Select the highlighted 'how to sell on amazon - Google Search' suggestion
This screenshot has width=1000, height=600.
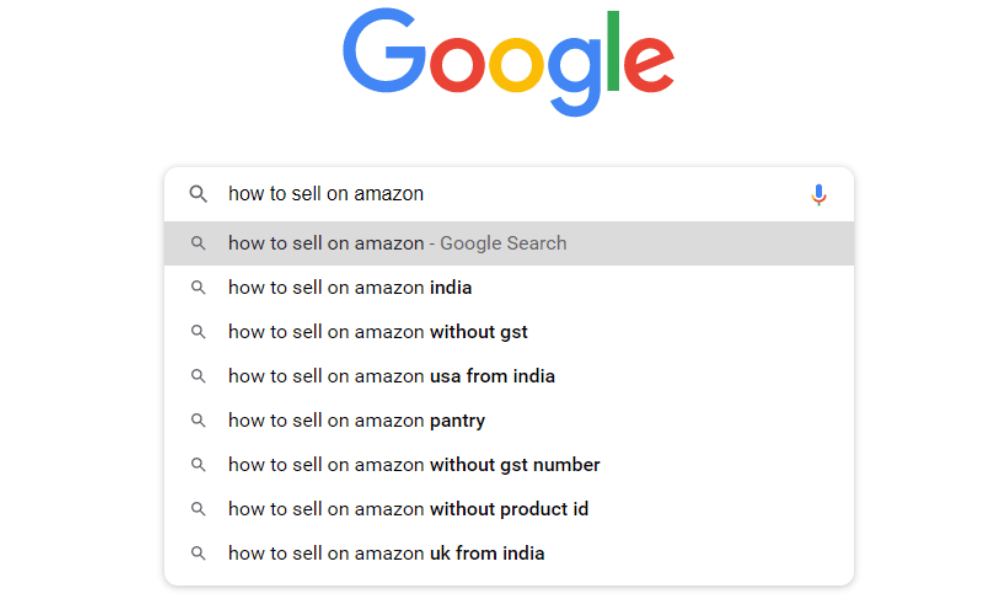[x=397, y=243]
